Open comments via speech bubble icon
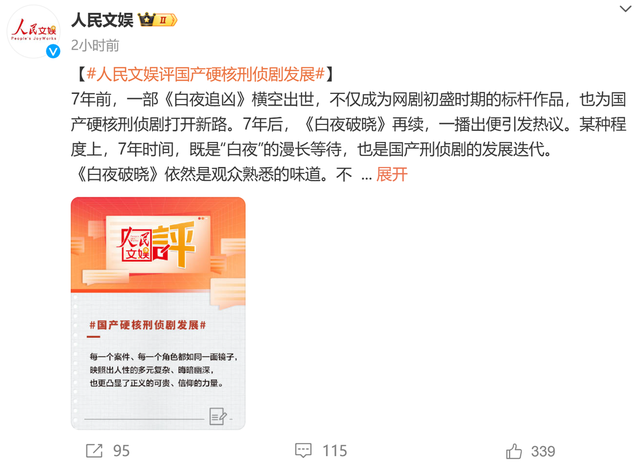 (303, 451)
